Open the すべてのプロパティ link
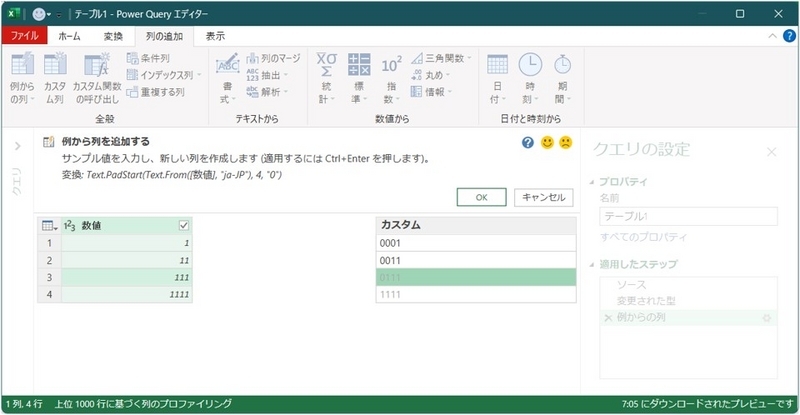Image resolution: width=800 pixels, height=415 pixels. click(x=643, y=237)
